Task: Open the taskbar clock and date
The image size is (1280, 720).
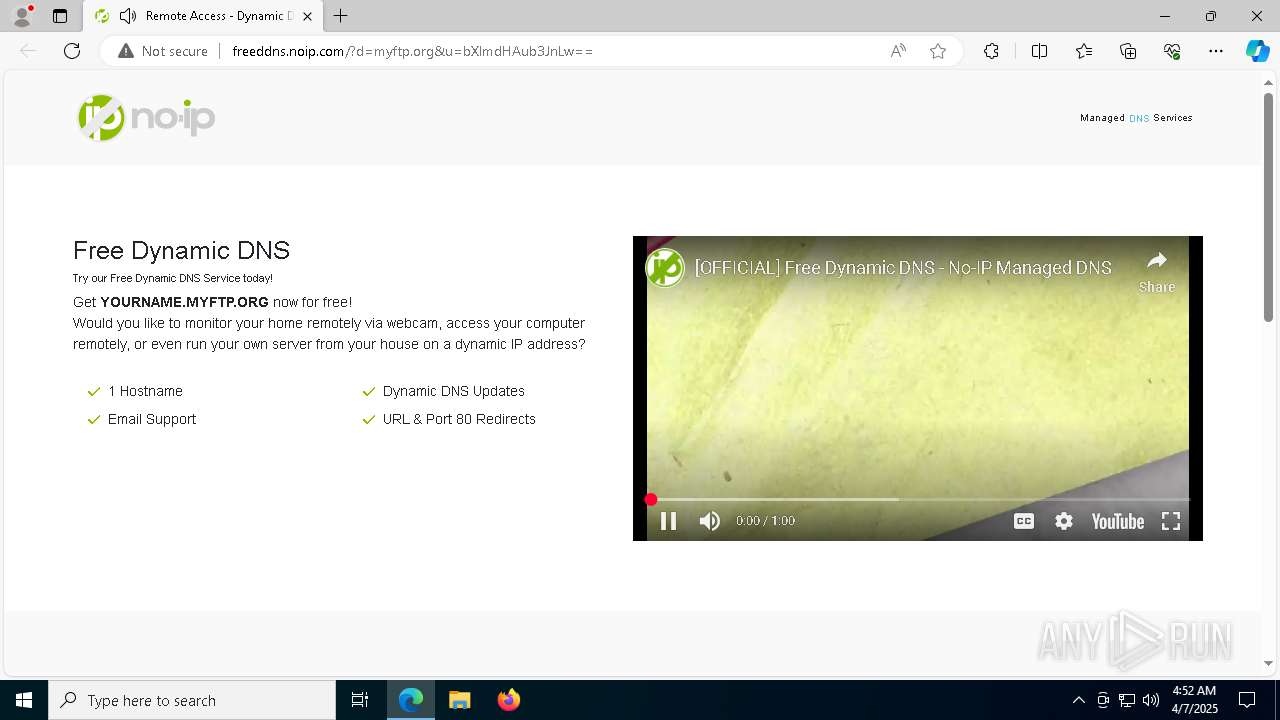Action: (x=1194, y=700)
